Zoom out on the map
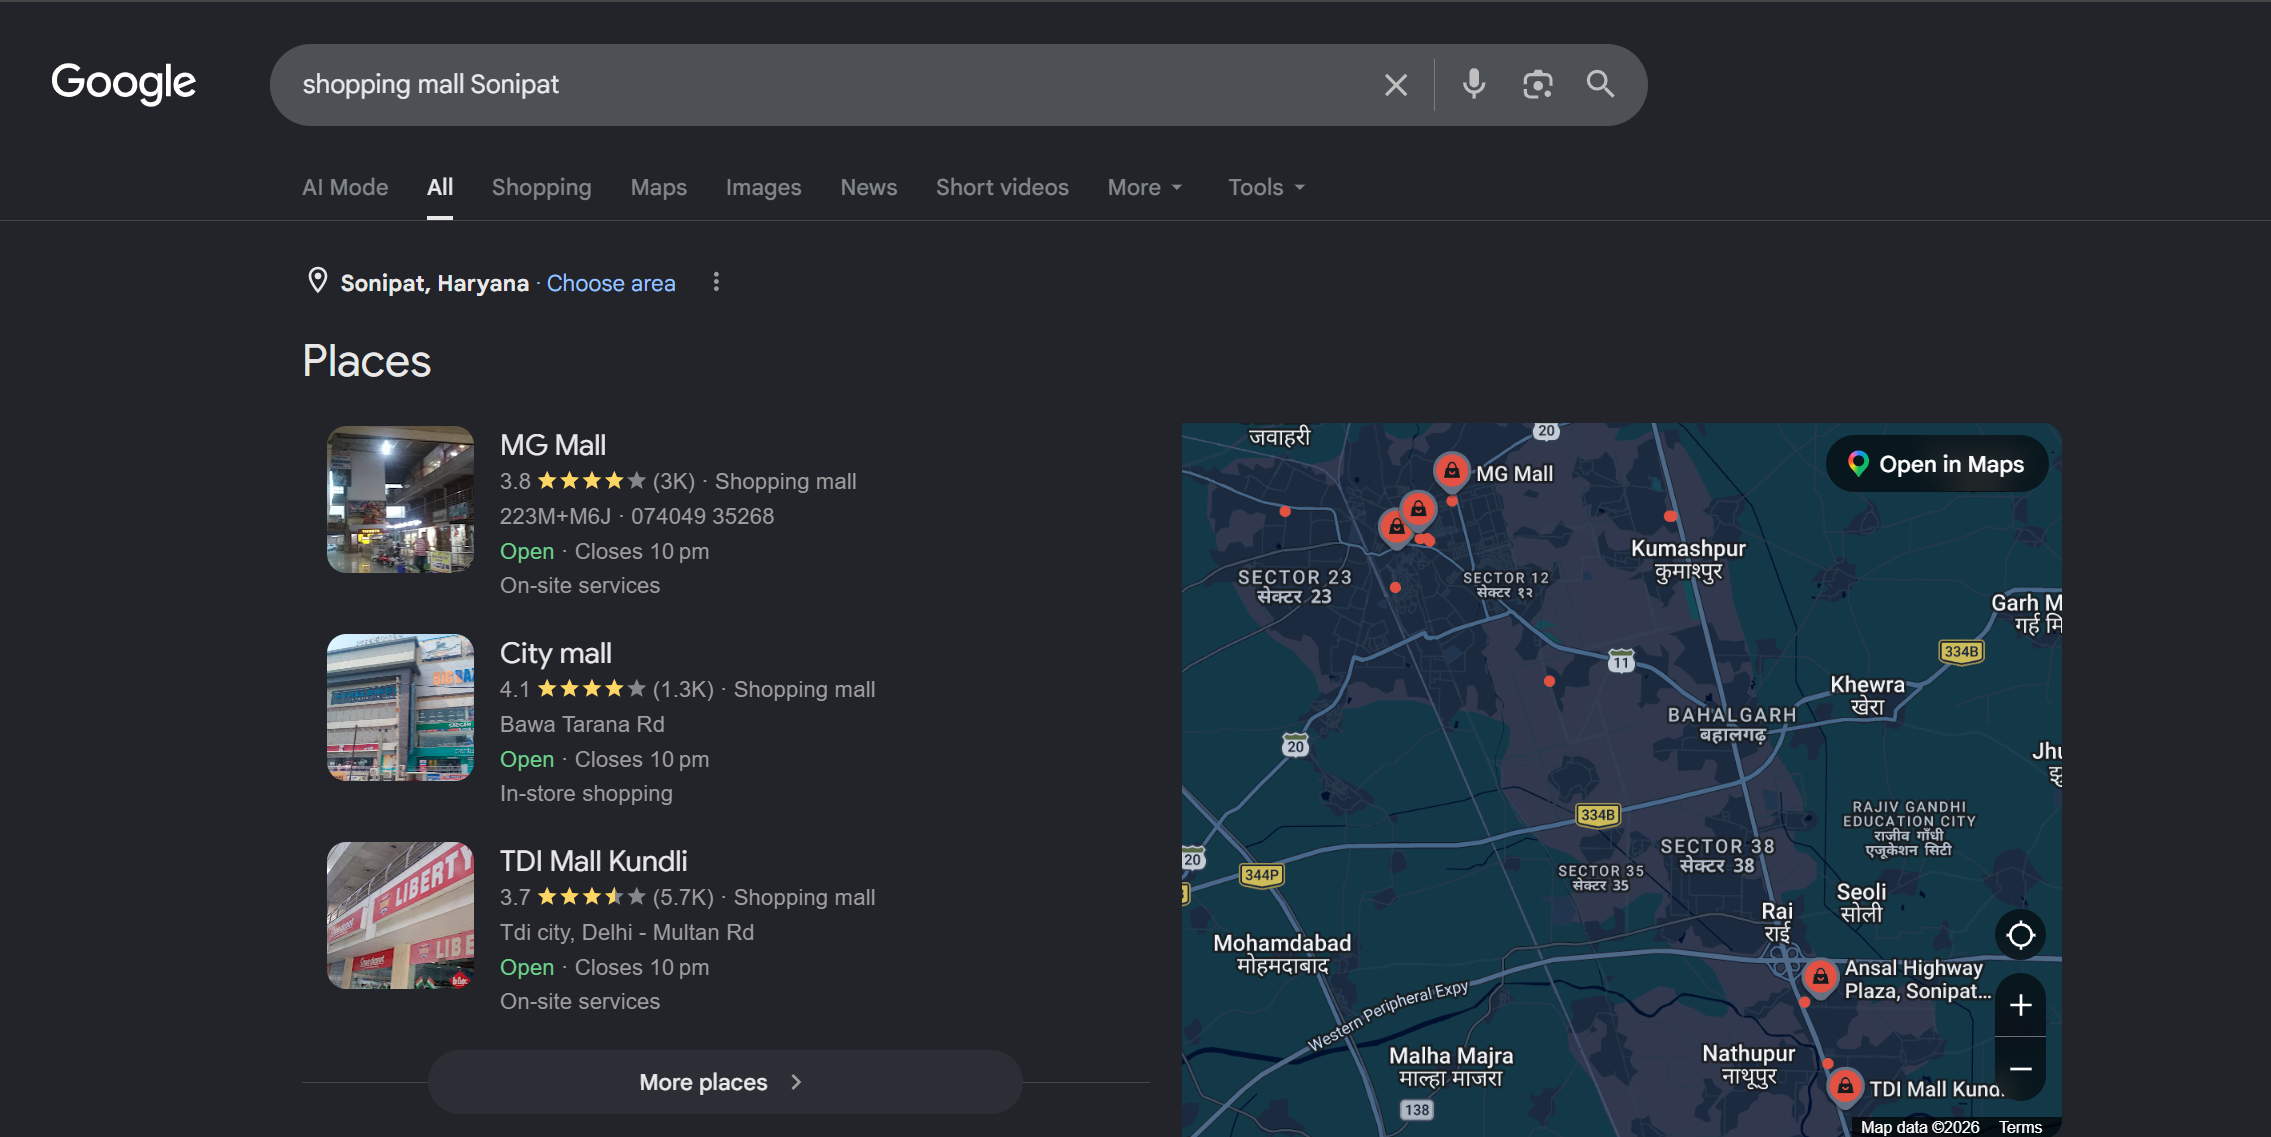The width and height of the screenshot is (2271, 1137). click(x=2020, y=1069)
